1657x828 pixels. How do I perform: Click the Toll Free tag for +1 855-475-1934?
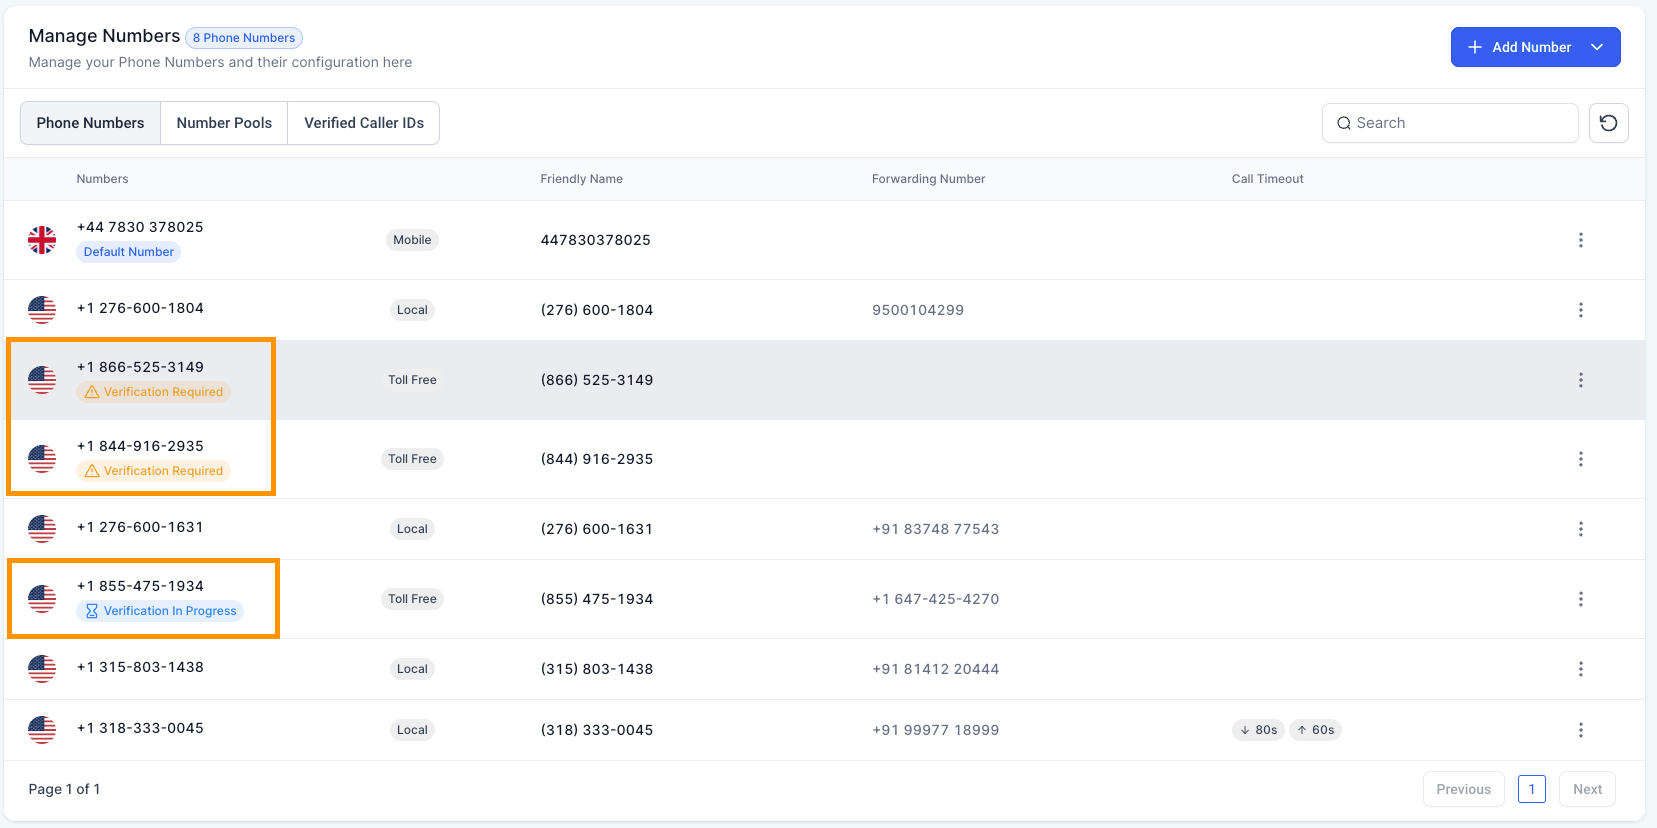[412, 599]
